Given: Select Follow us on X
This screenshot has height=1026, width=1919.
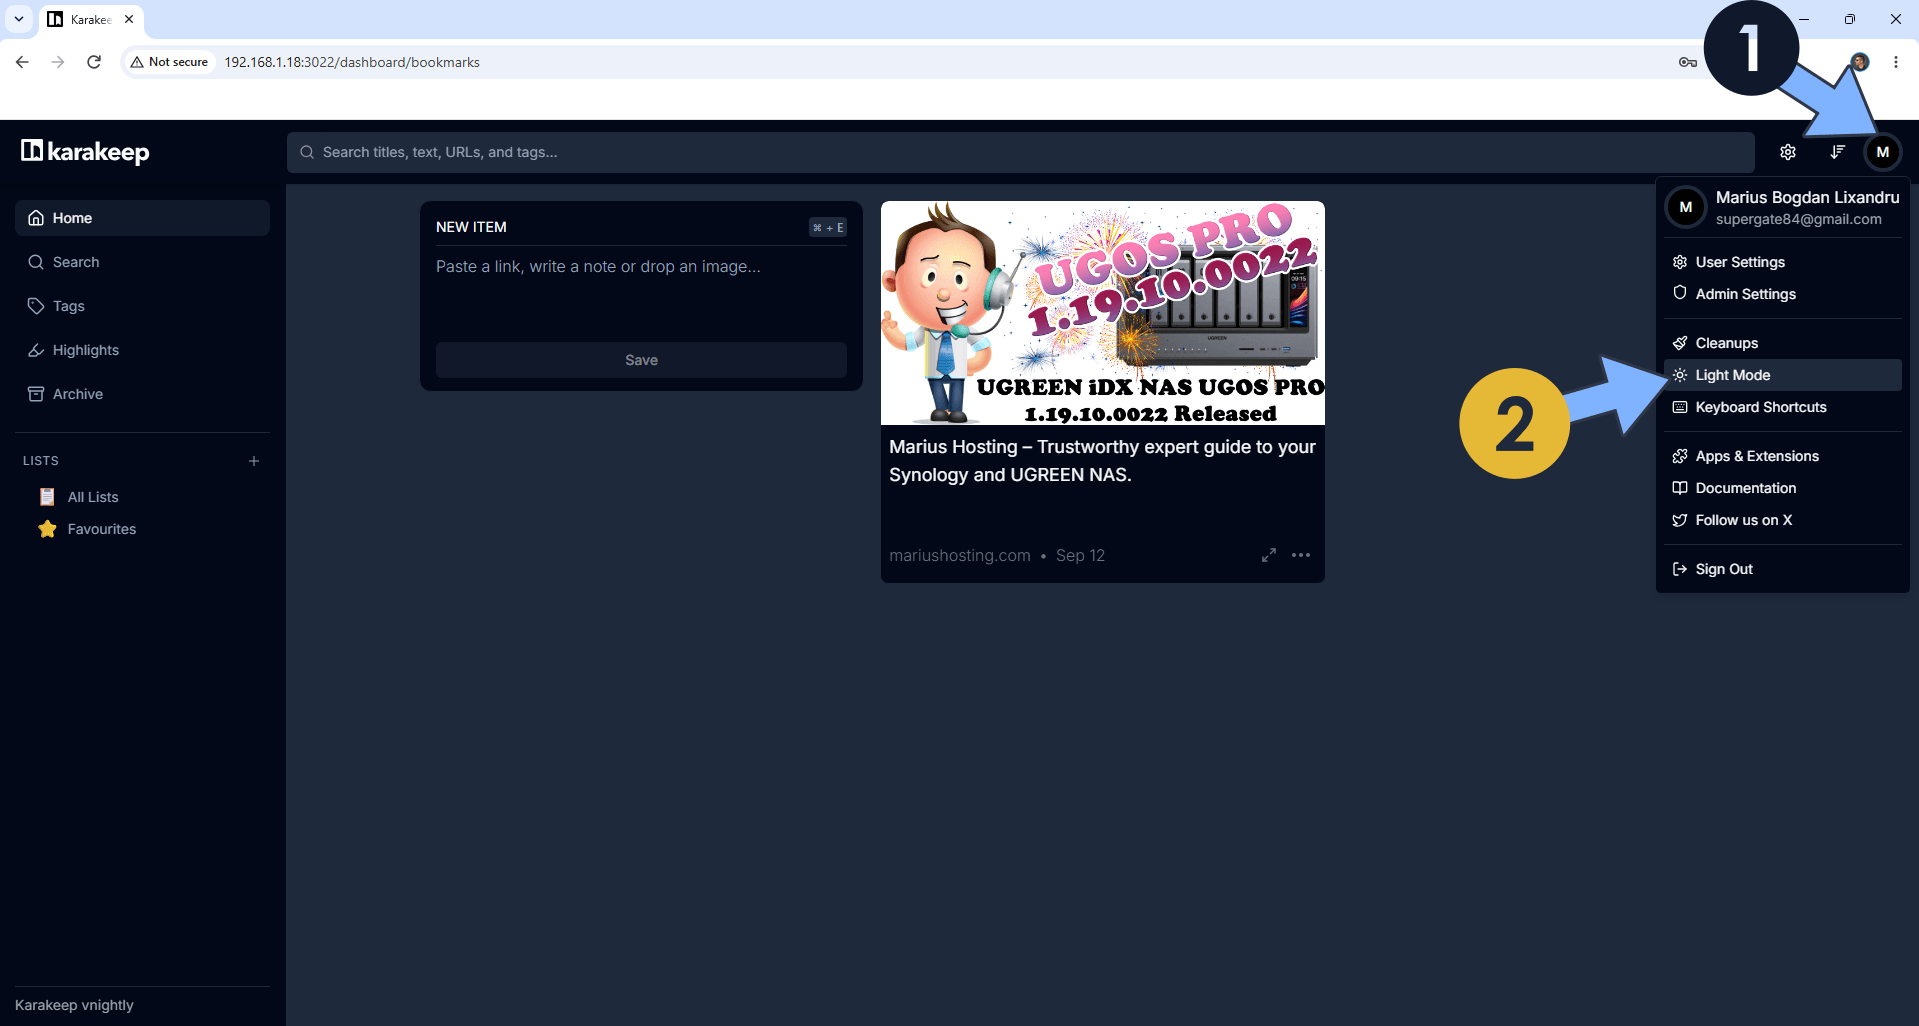Looking at the screenshot, I should click(1783, 520).
